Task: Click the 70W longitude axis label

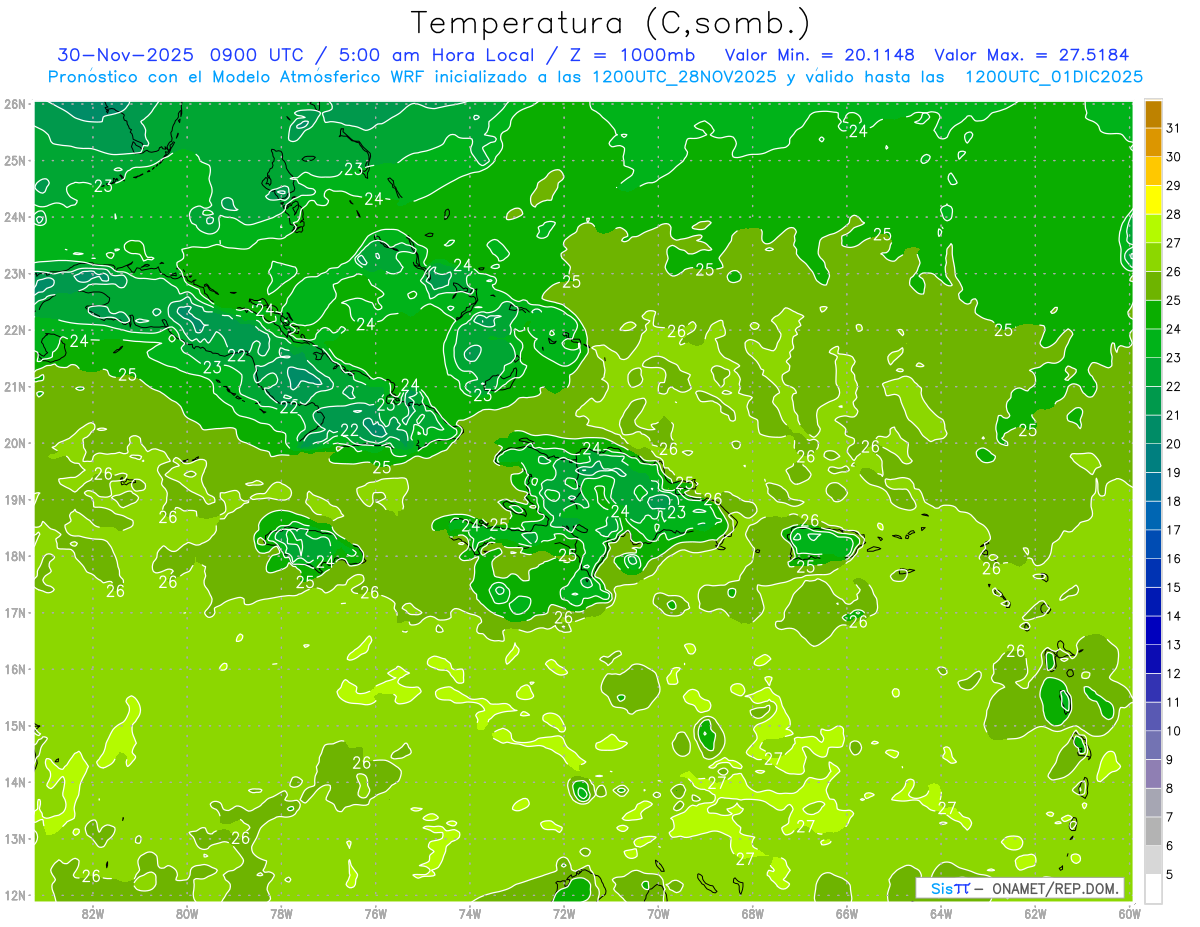Action: tap(658, 913)
